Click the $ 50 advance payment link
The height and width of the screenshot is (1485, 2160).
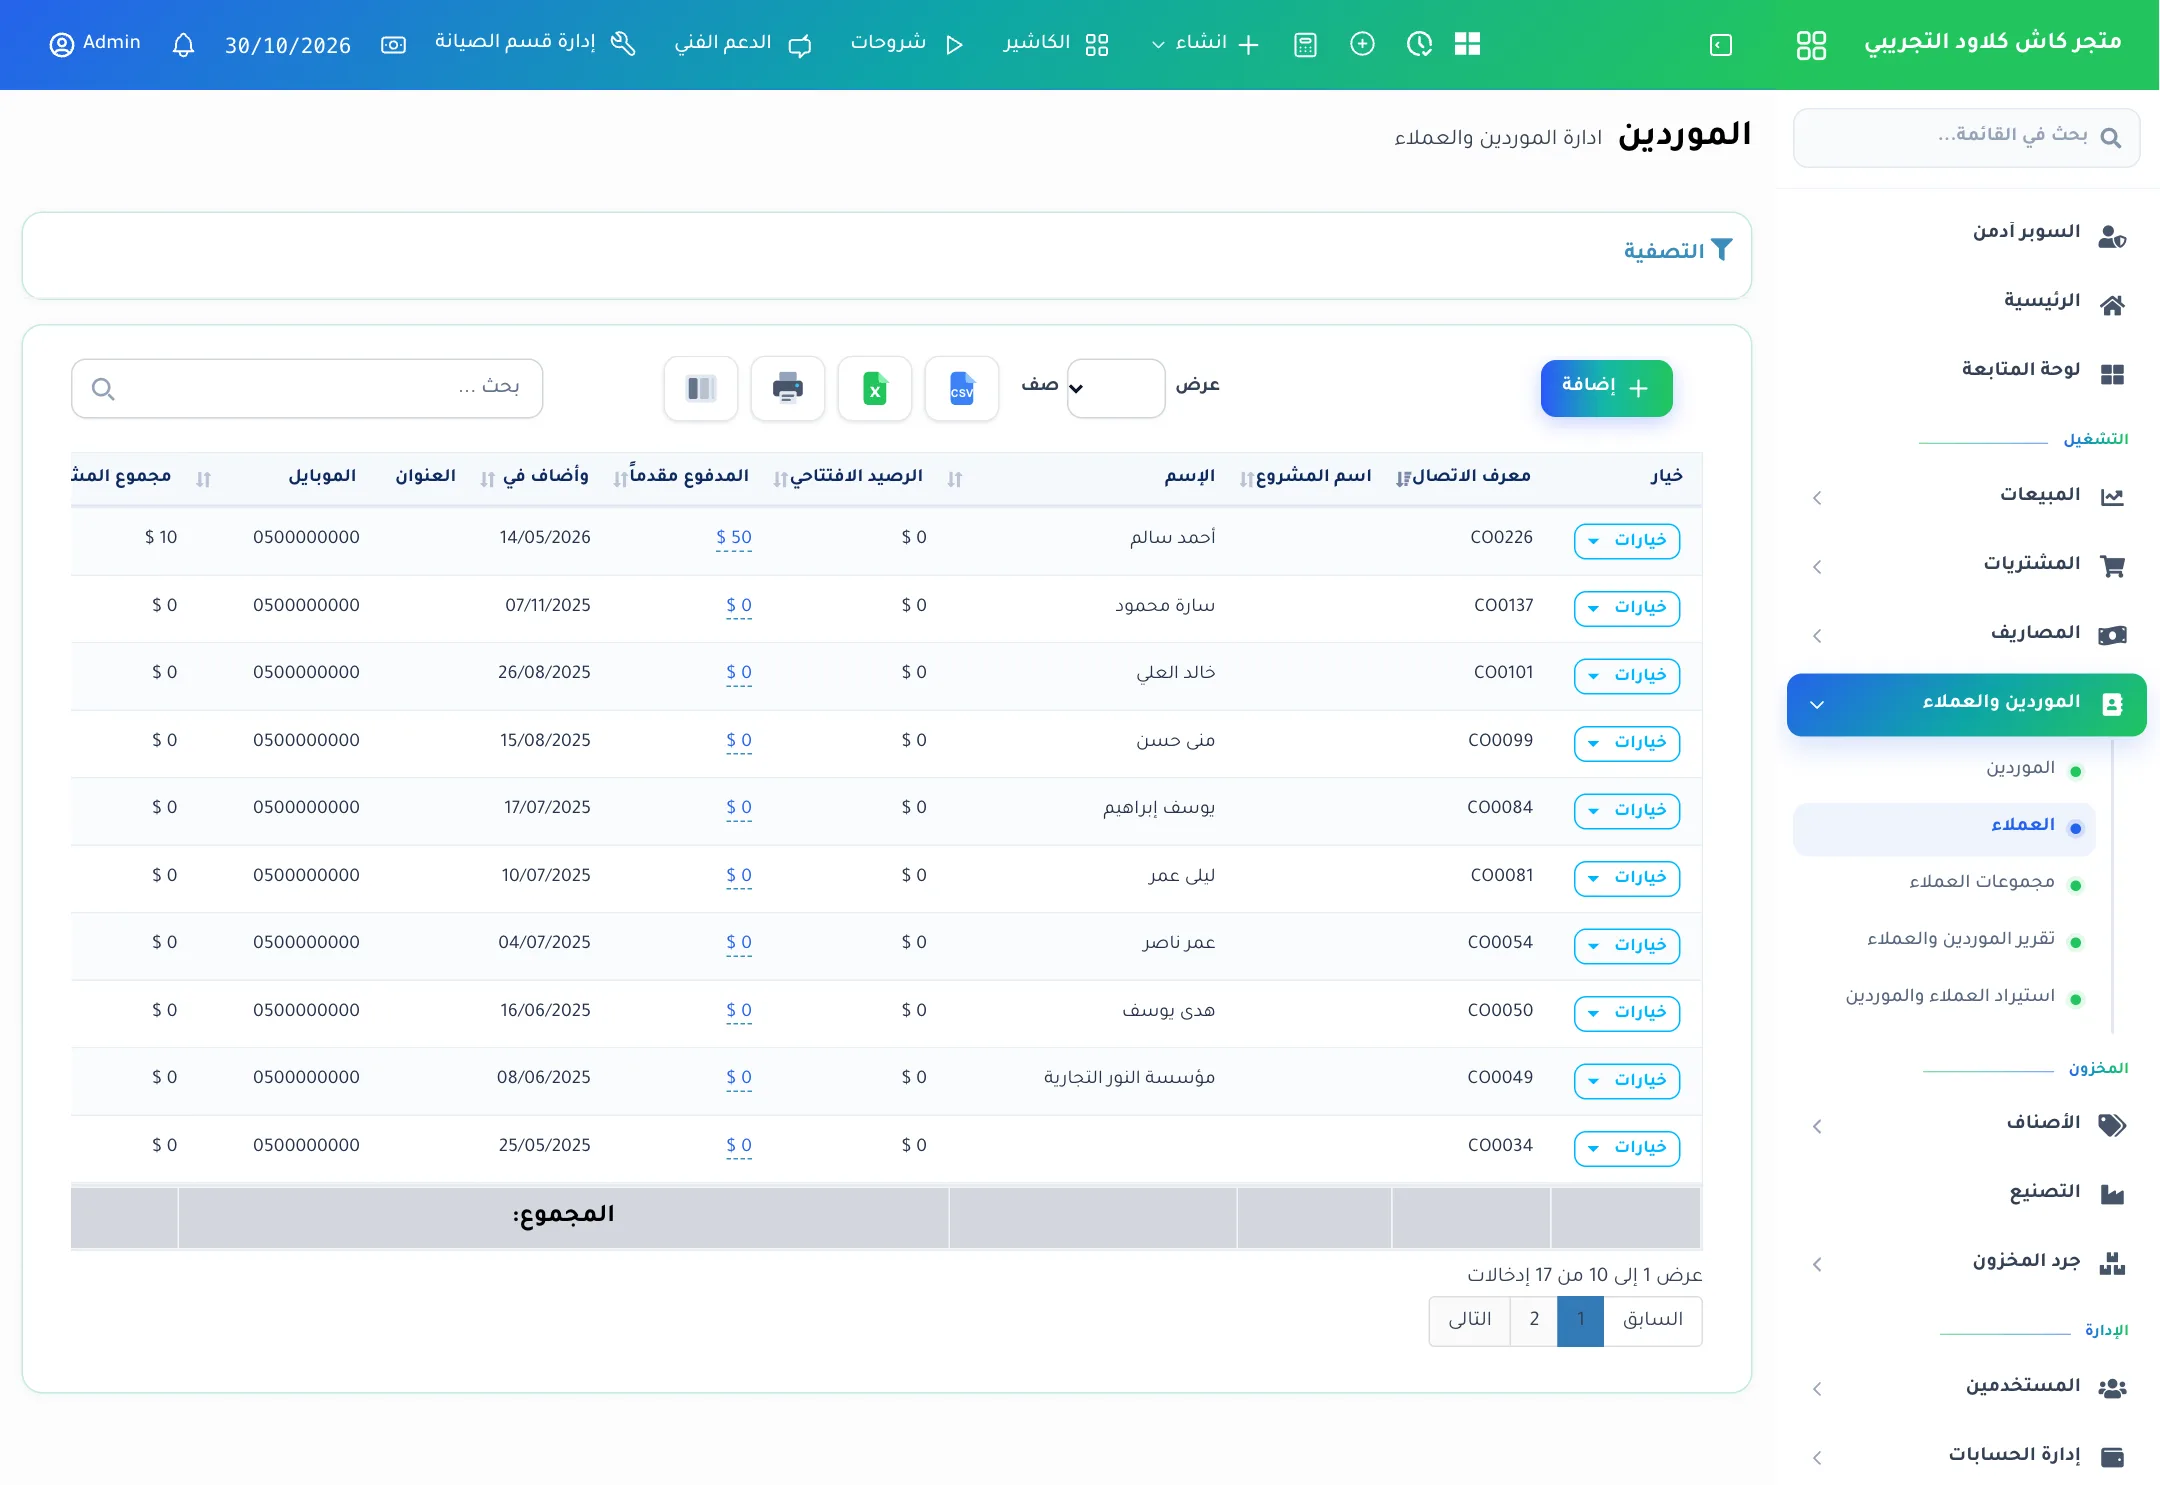734,537
